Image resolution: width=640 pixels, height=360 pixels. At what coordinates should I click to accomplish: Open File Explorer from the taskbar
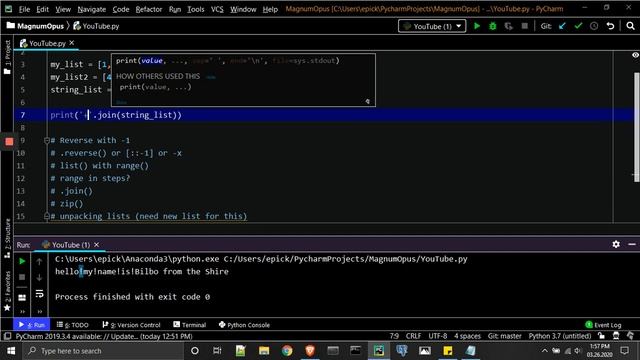[x=264, y=351]
